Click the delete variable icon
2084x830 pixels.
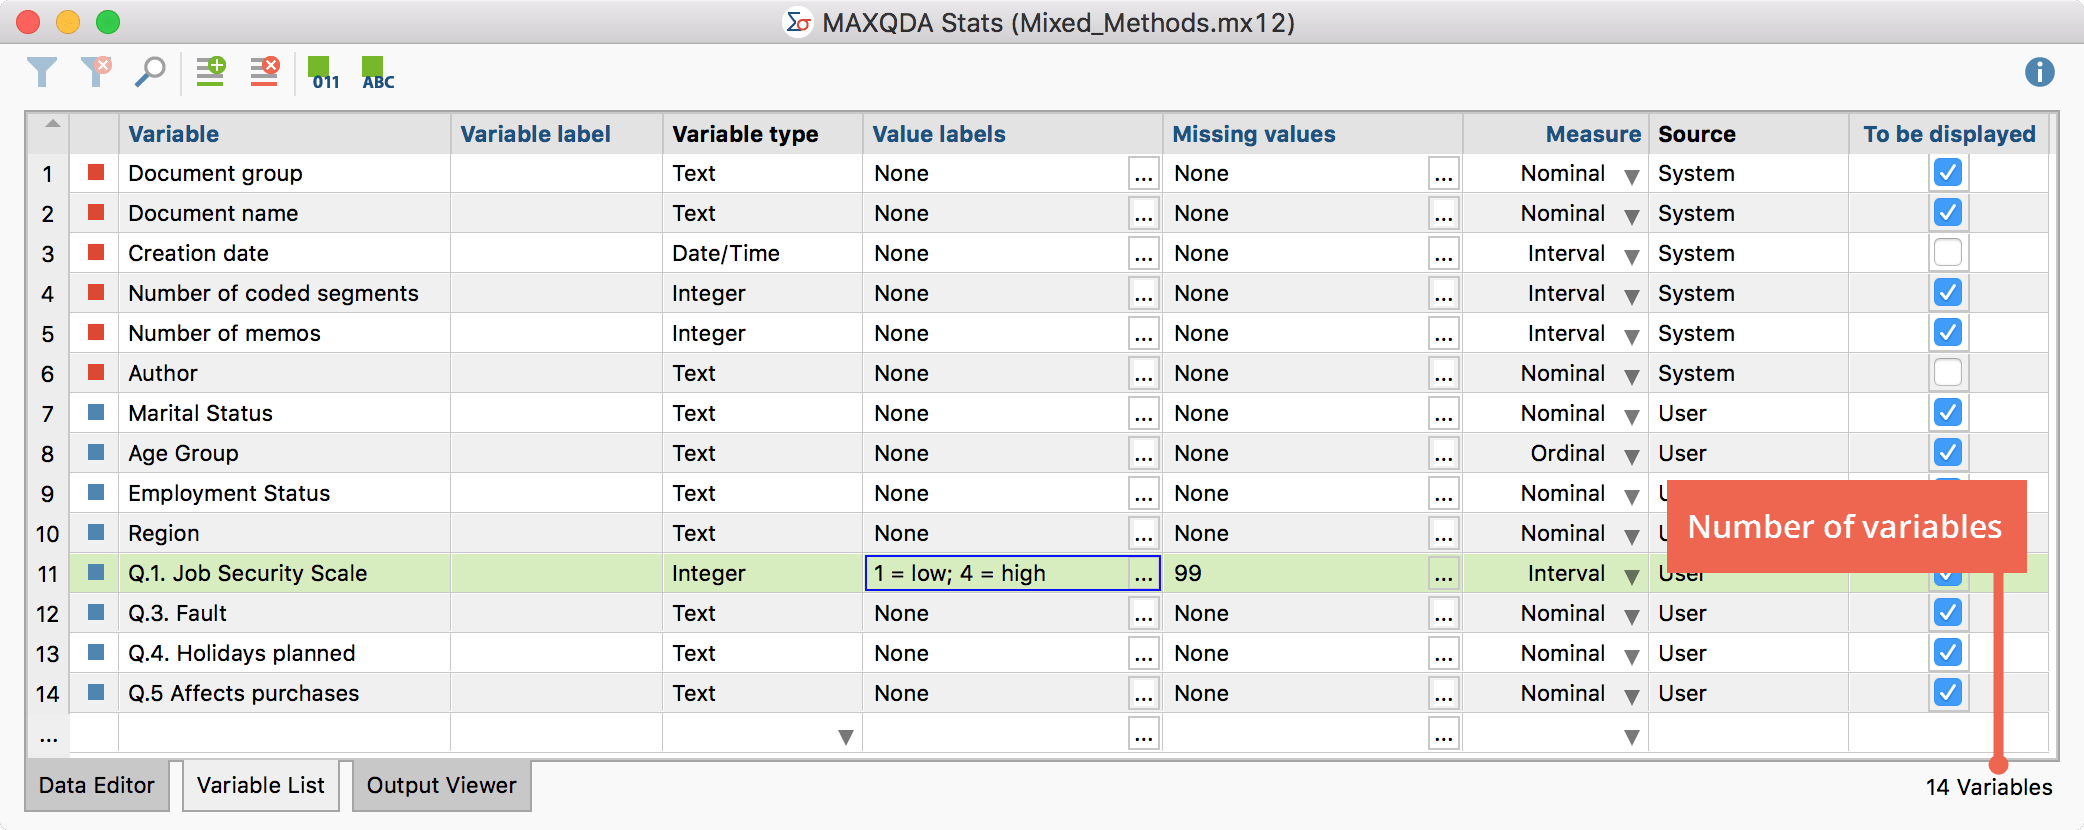(x=265, y=73)
